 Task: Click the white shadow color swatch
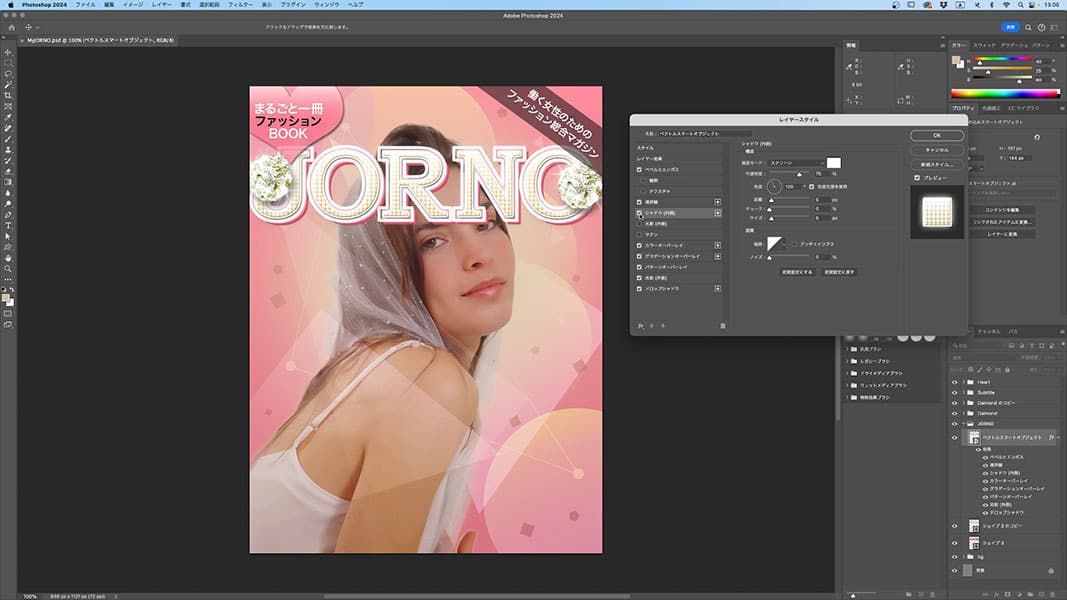tap(833, 163)
